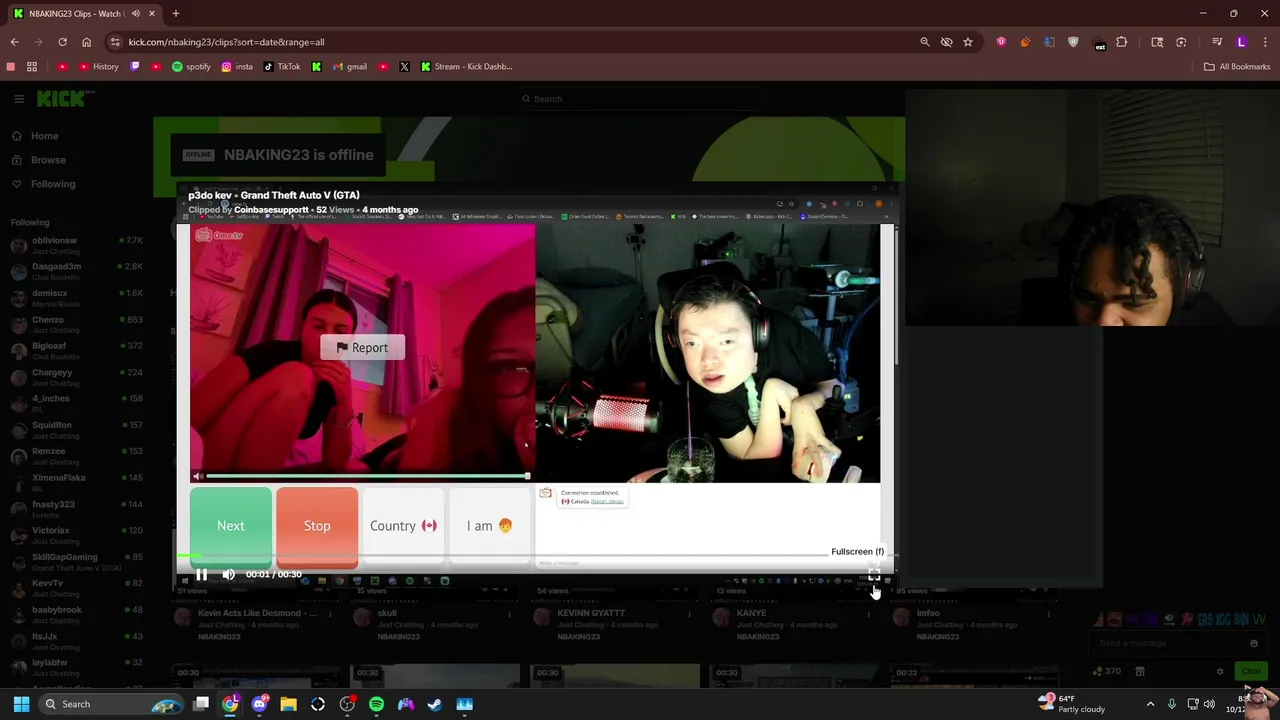
Task: Open the taskbar volume speaker icon
Action: (1209, 704)
